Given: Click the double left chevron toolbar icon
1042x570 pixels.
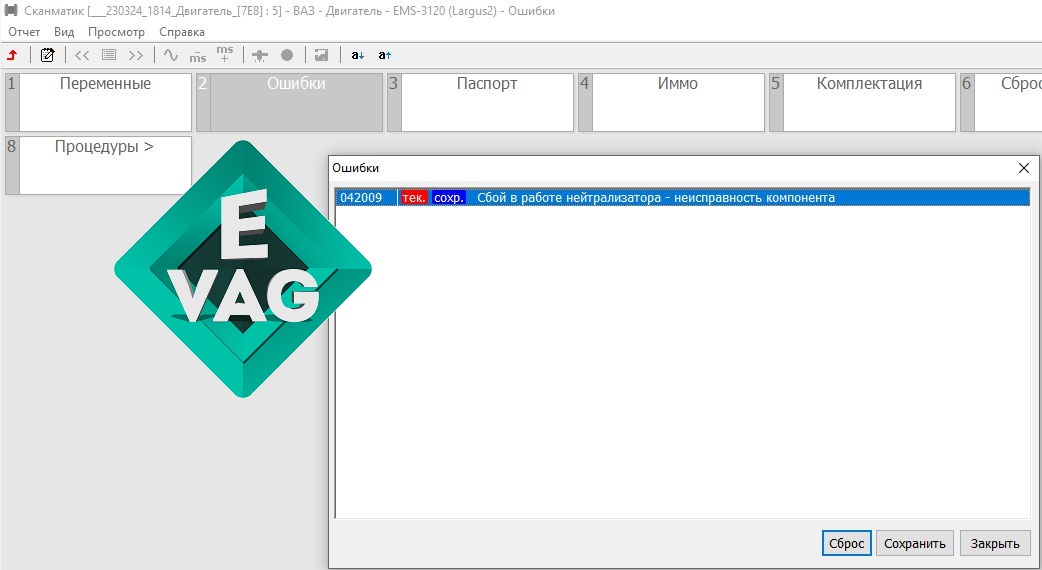Looking at the screenshot, I should coord(82,55).
